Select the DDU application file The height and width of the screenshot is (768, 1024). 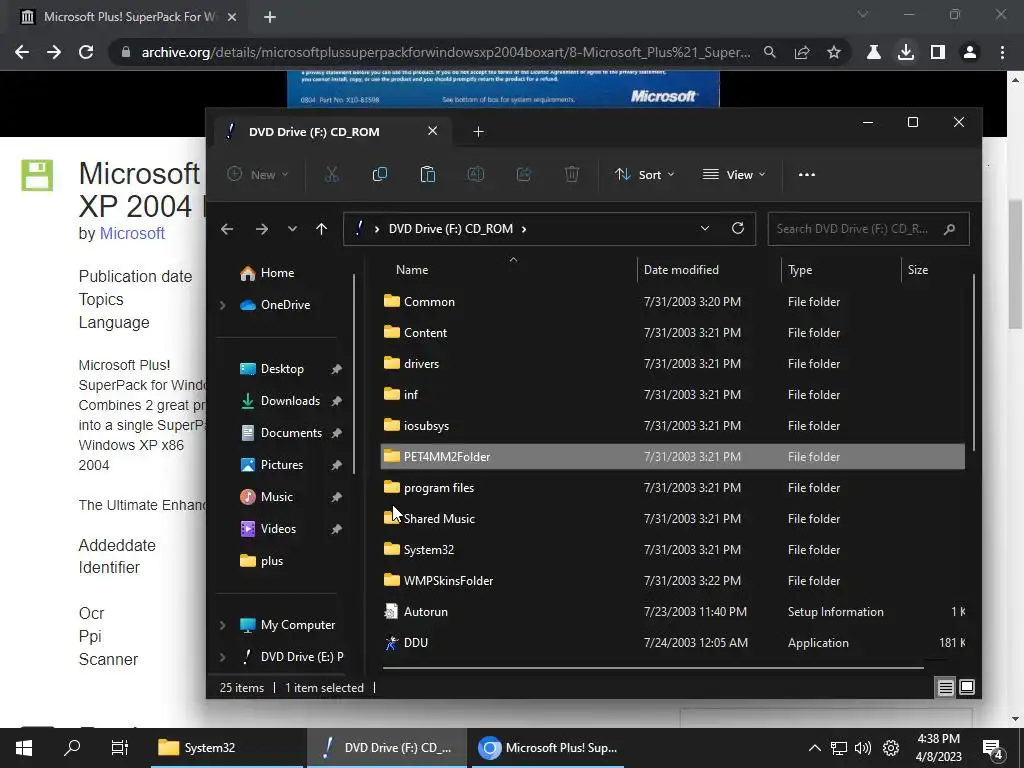coord(673,643)
